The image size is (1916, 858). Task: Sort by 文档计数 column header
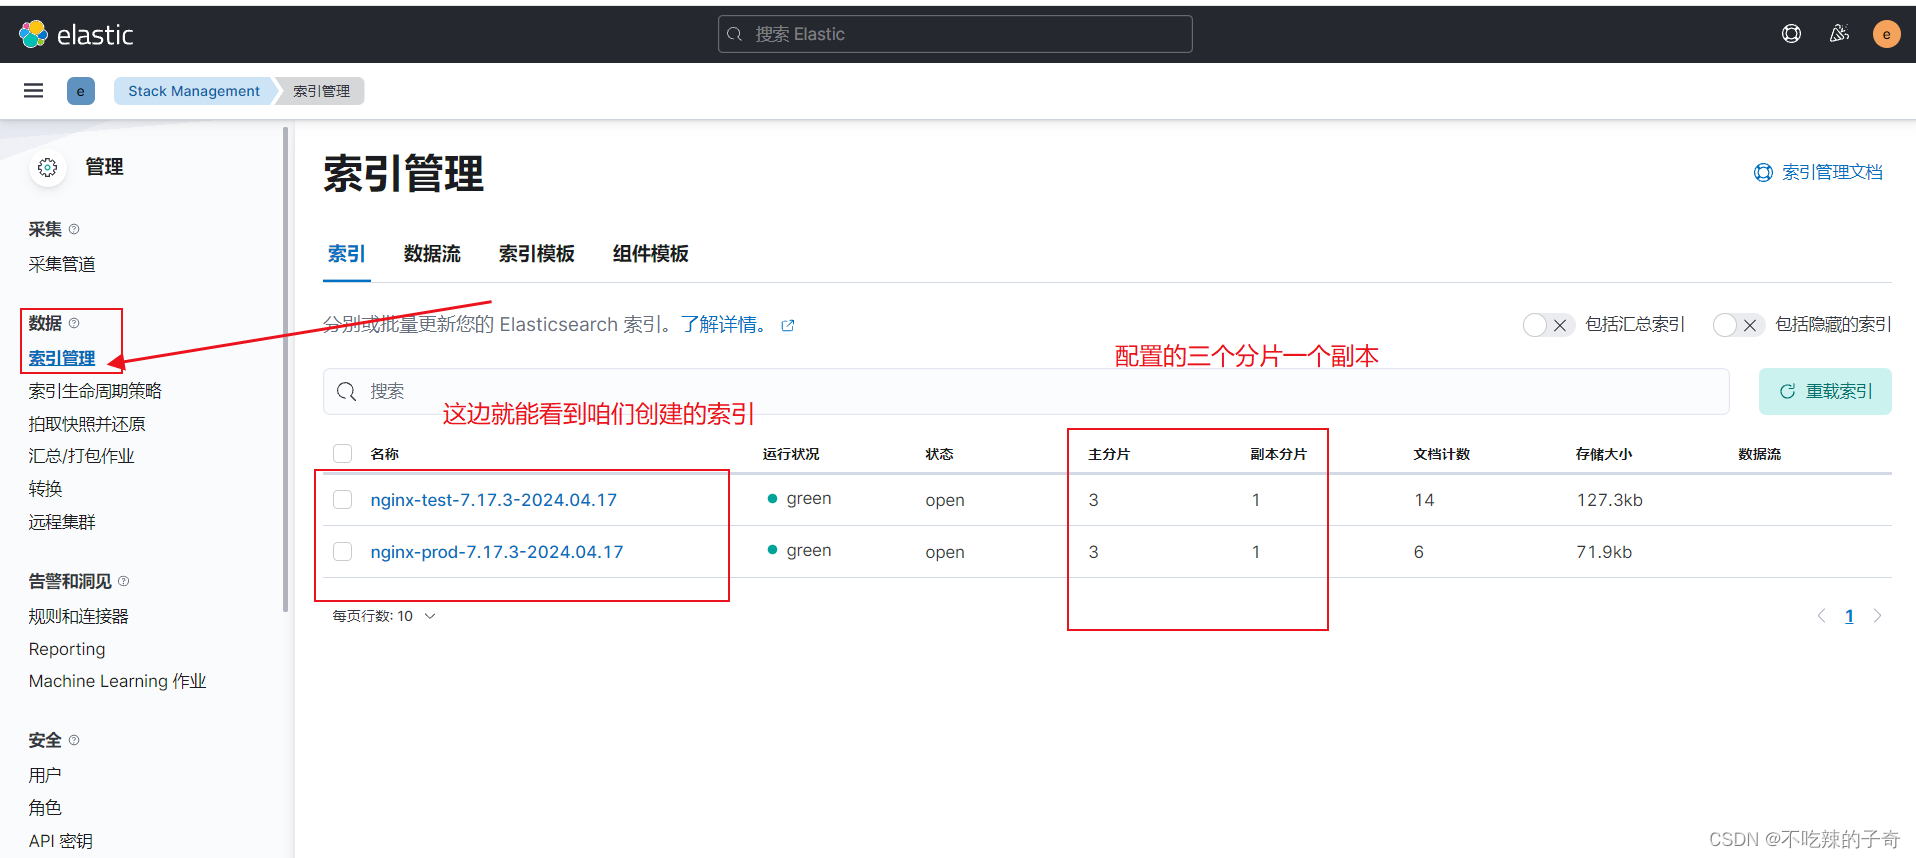(x=1441, y=454)
